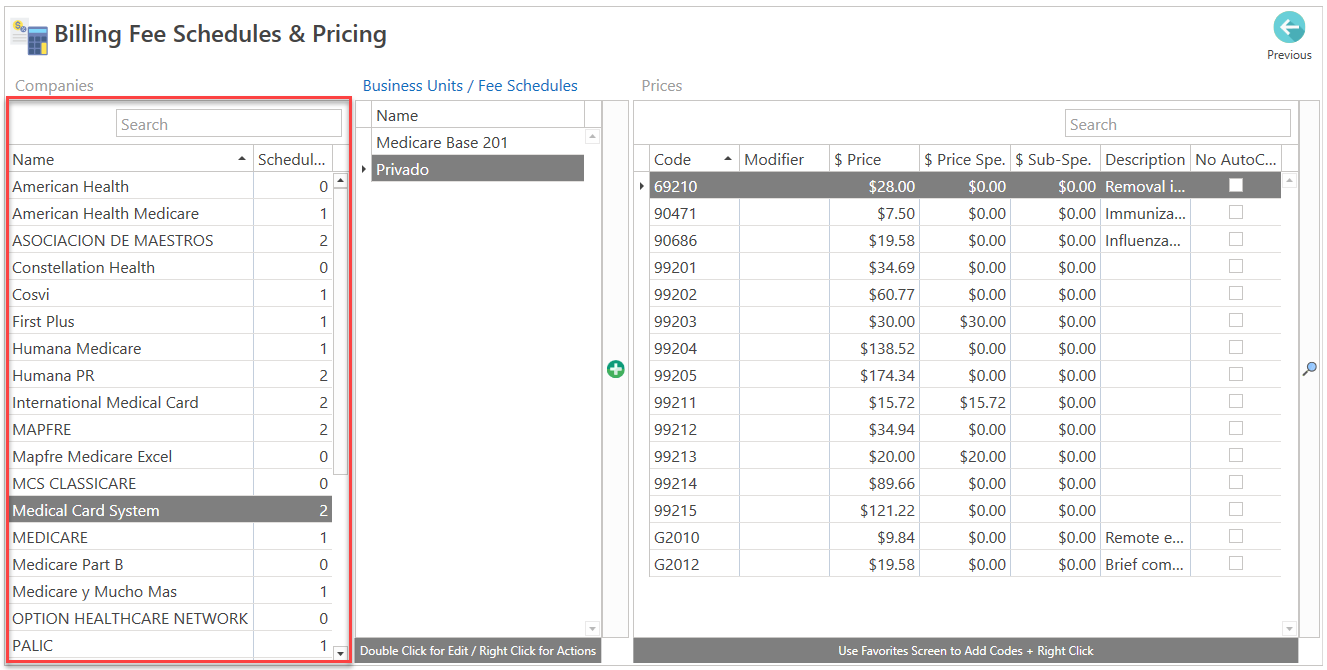Screen dimensions: 1327x670
Task: Sort companies by Name column header
Action: tap(131, 159)
